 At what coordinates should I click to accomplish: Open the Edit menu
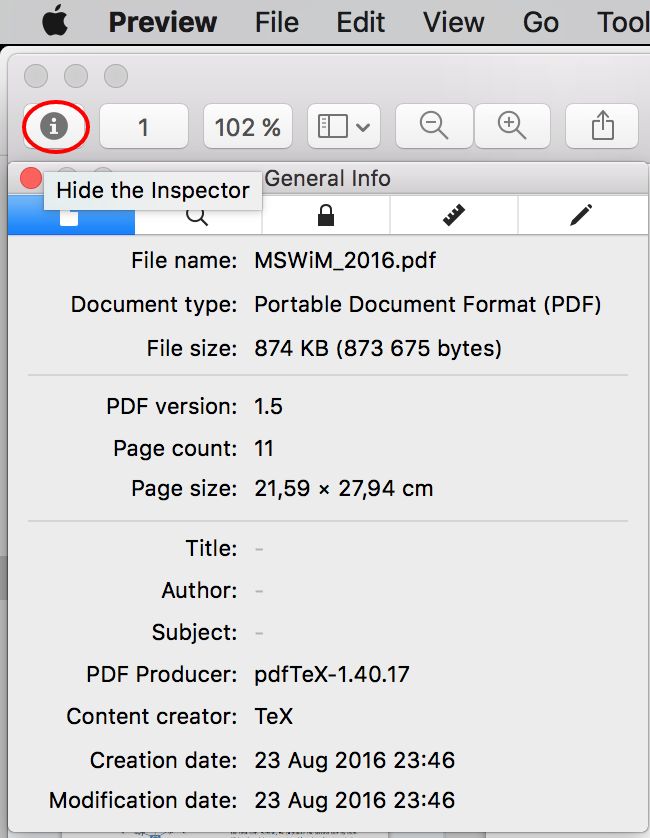coord(360,22)
